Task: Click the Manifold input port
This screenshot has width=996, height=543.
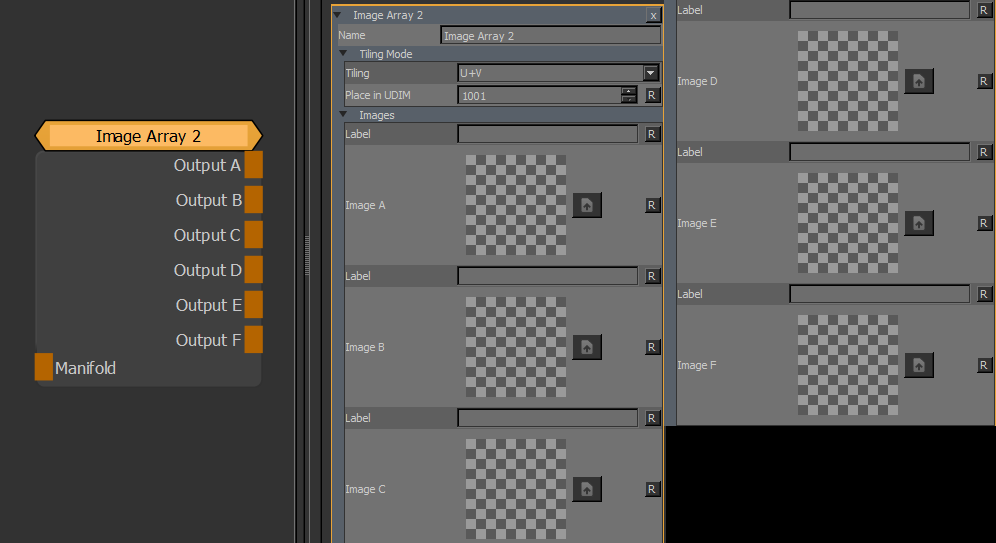Action: coord(44,367)
